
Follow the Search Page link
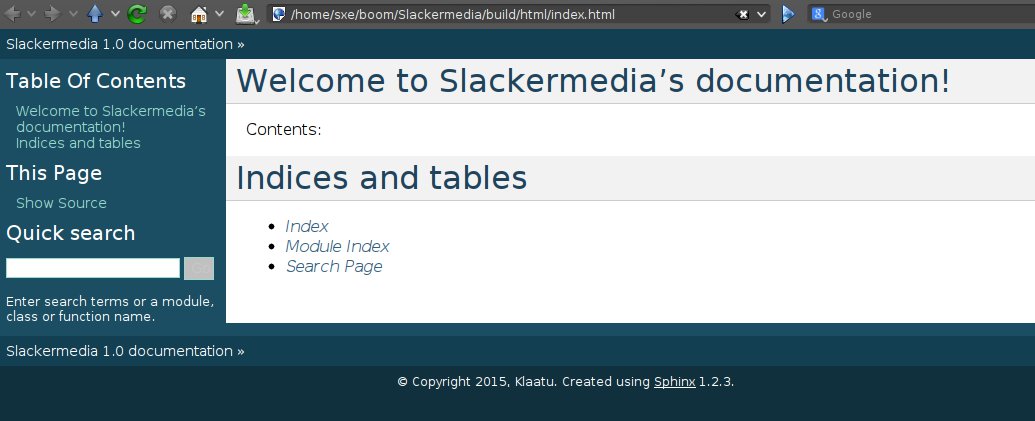[x=334, y=266]
